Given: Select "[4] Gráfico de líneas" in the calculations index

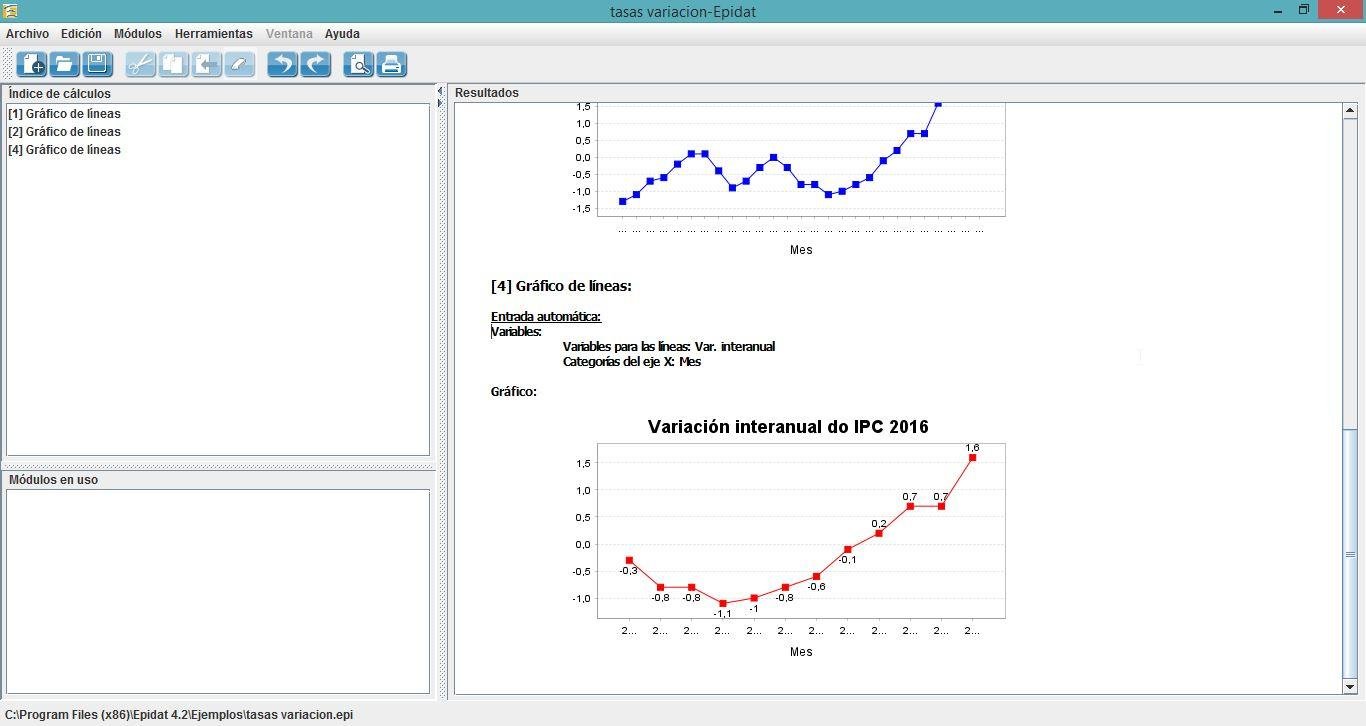Looking at the screenshot, I should (x=64, y=149).
